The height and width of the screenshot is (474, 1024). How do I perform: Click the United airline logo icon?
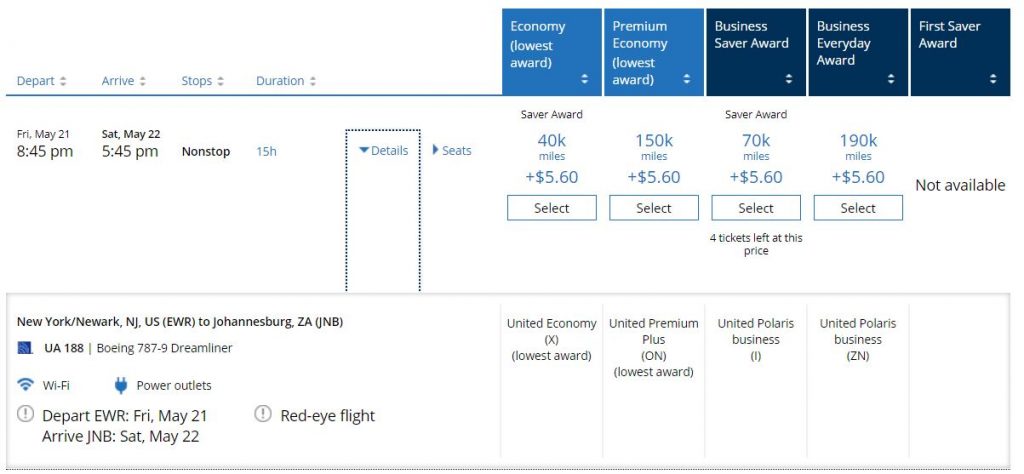[x=25, y=348]
